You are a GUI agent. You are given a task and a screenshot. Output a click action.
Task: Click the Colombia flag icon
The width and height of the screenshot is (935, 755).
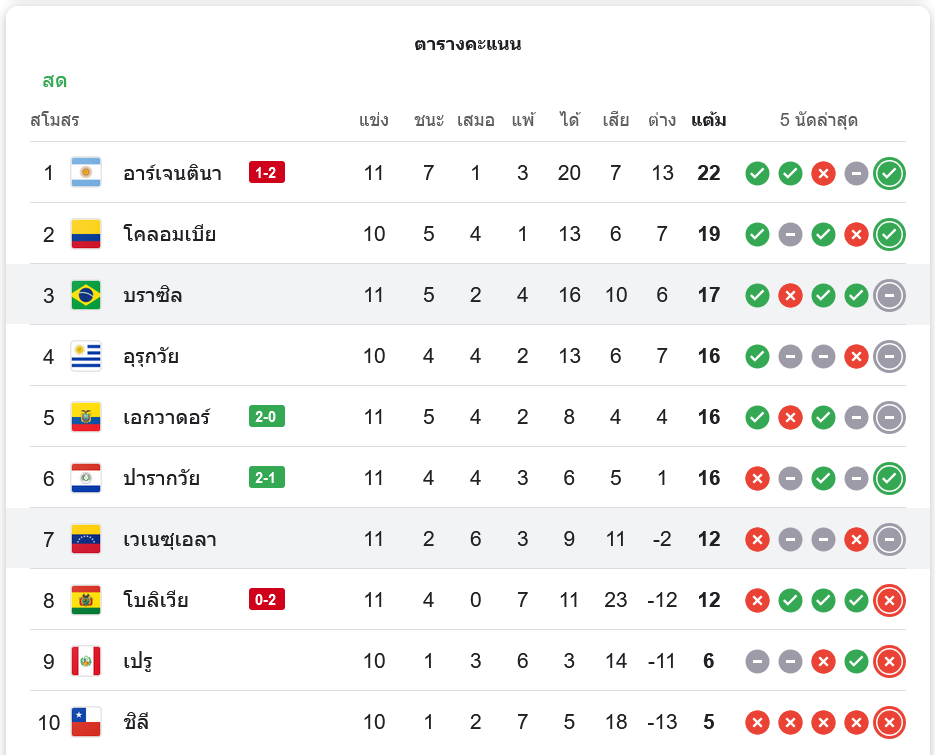(x=86, y=234)
